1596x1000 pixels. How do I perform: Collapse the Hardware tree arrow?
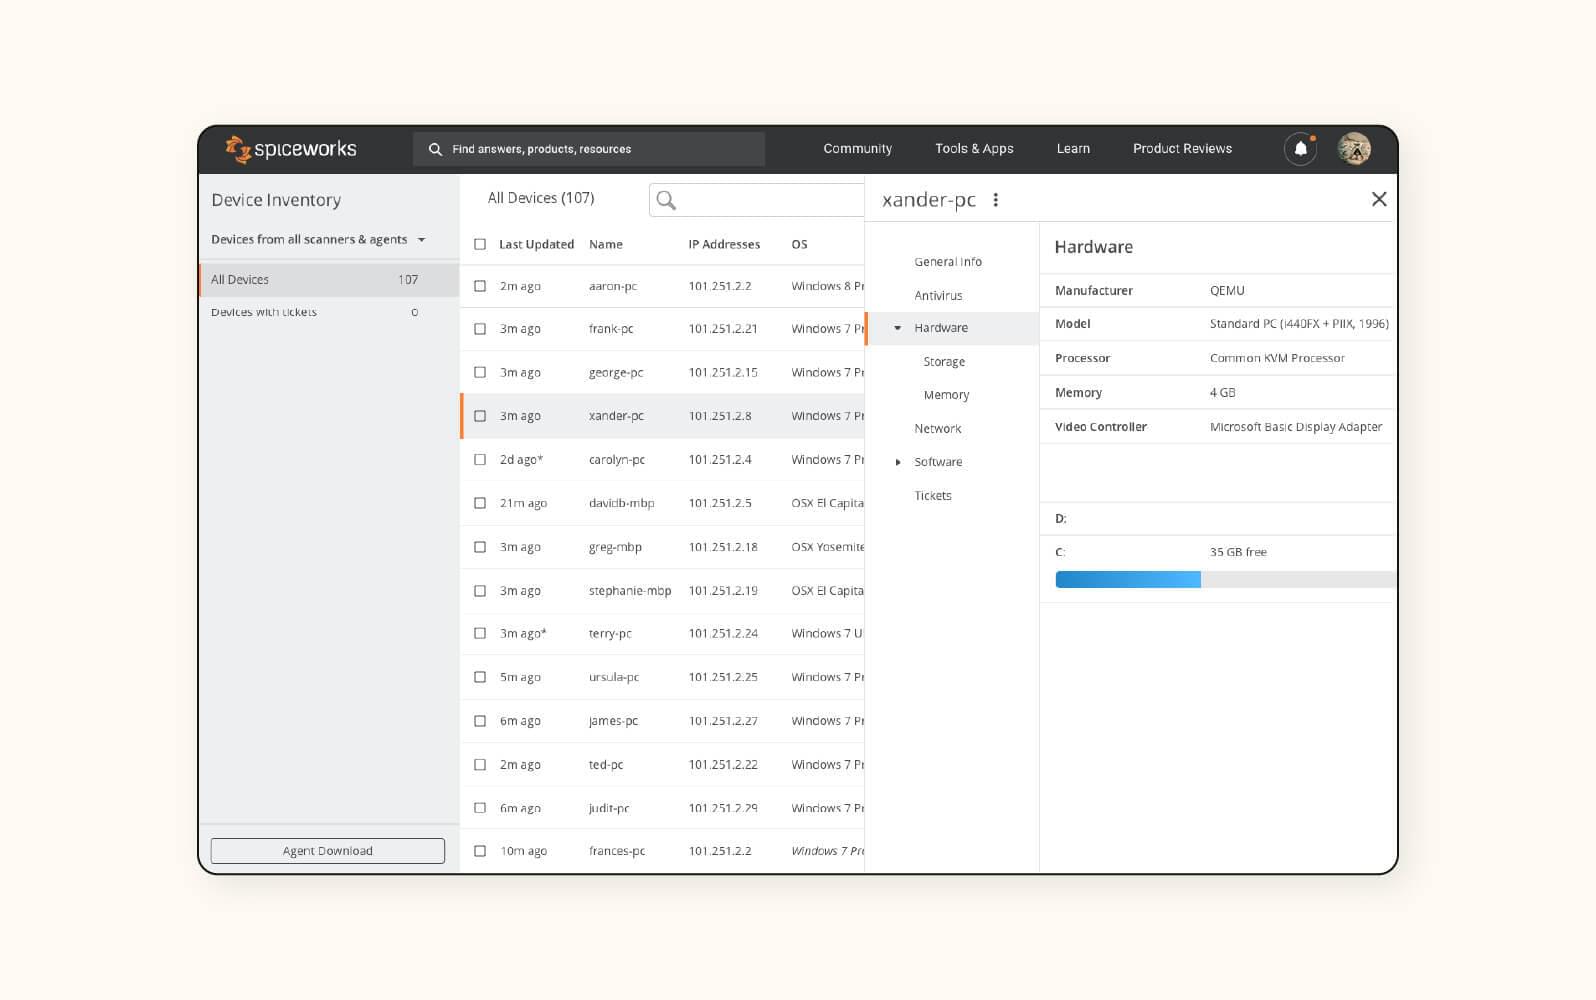(x=898, y=328)
